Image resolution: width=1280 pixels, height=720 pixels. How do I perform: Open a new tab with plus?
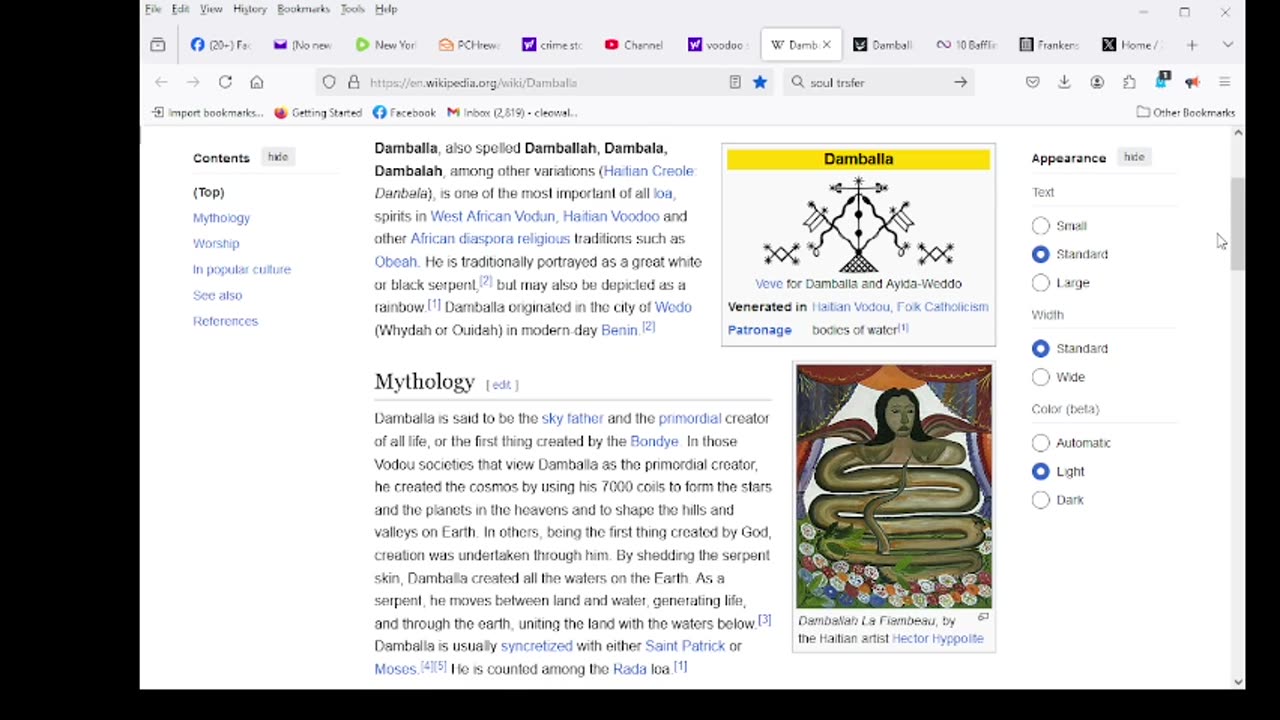(1192, 45)
